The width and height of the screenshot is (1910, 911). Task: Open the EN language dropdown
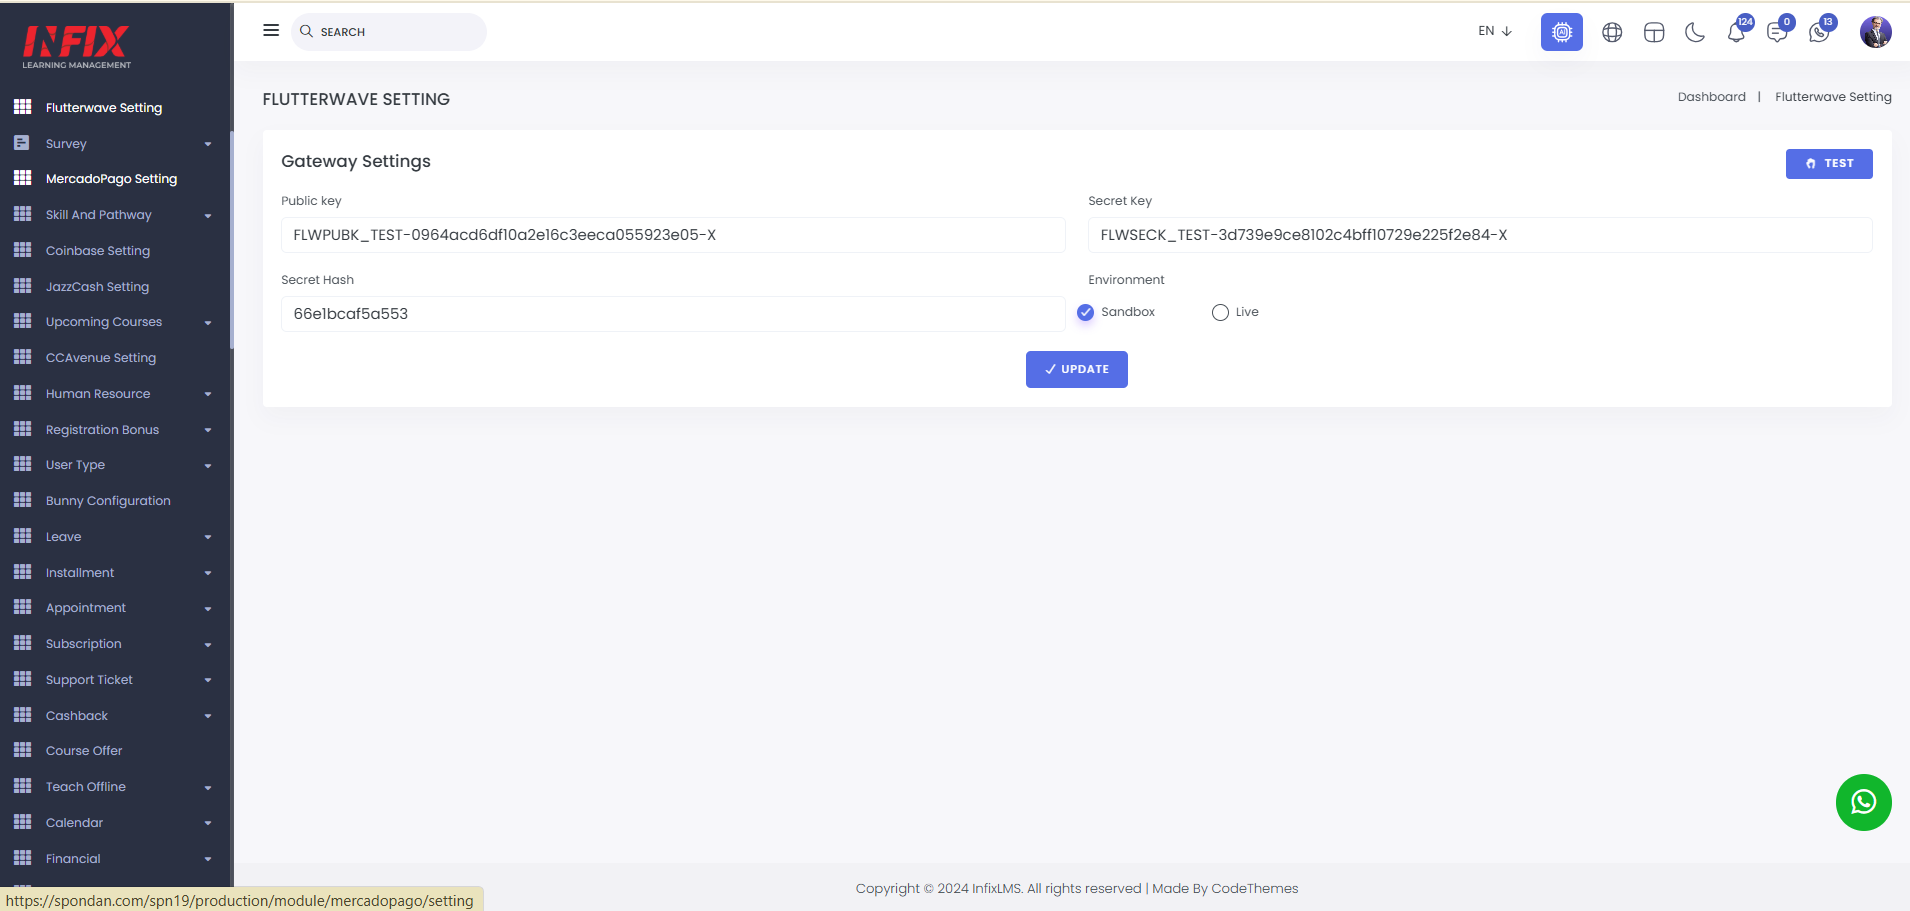click(x=1495, y=31)
